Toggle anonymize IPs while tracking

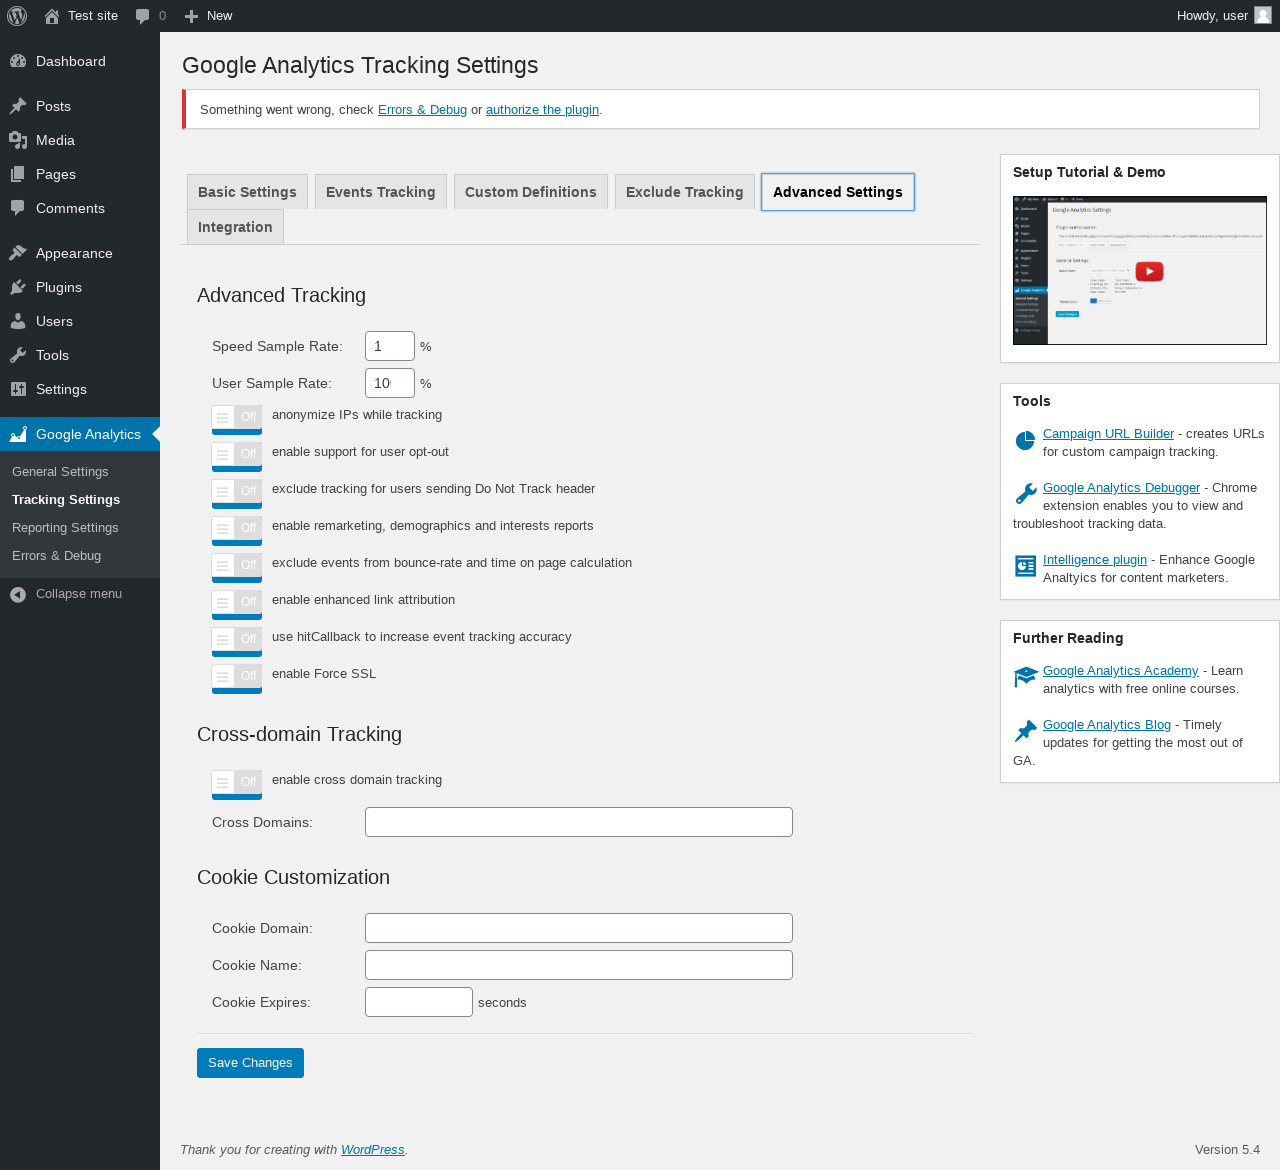(236, 418)
